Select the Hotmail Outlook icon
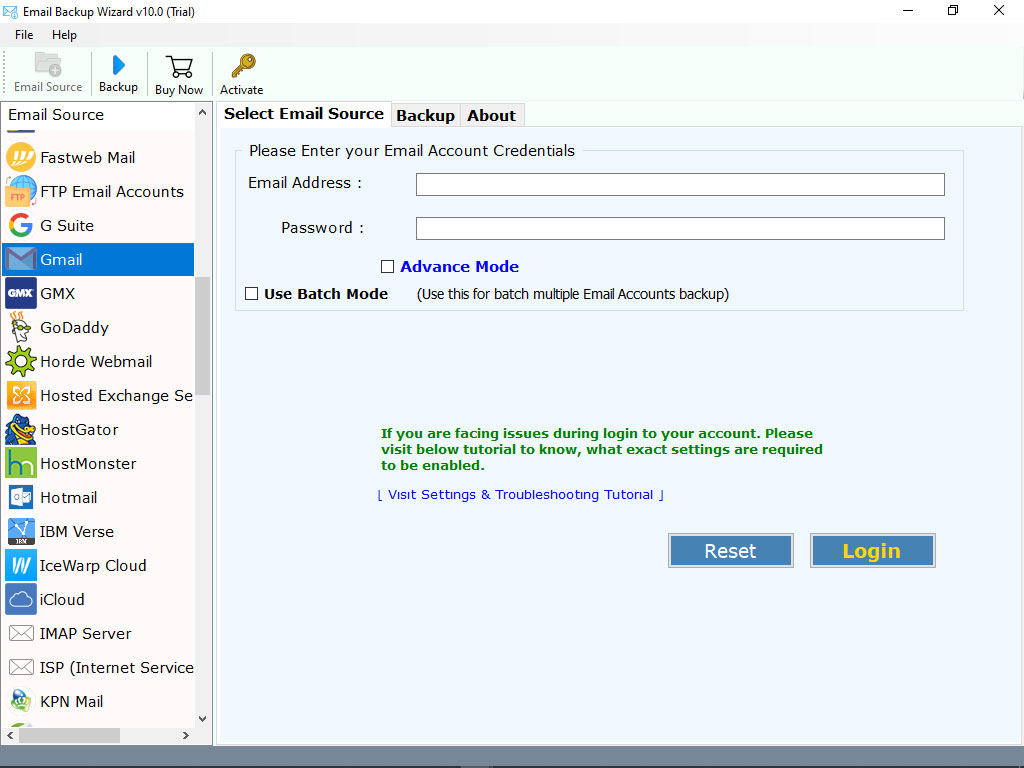1024x768 pixels. pos(21,497)
